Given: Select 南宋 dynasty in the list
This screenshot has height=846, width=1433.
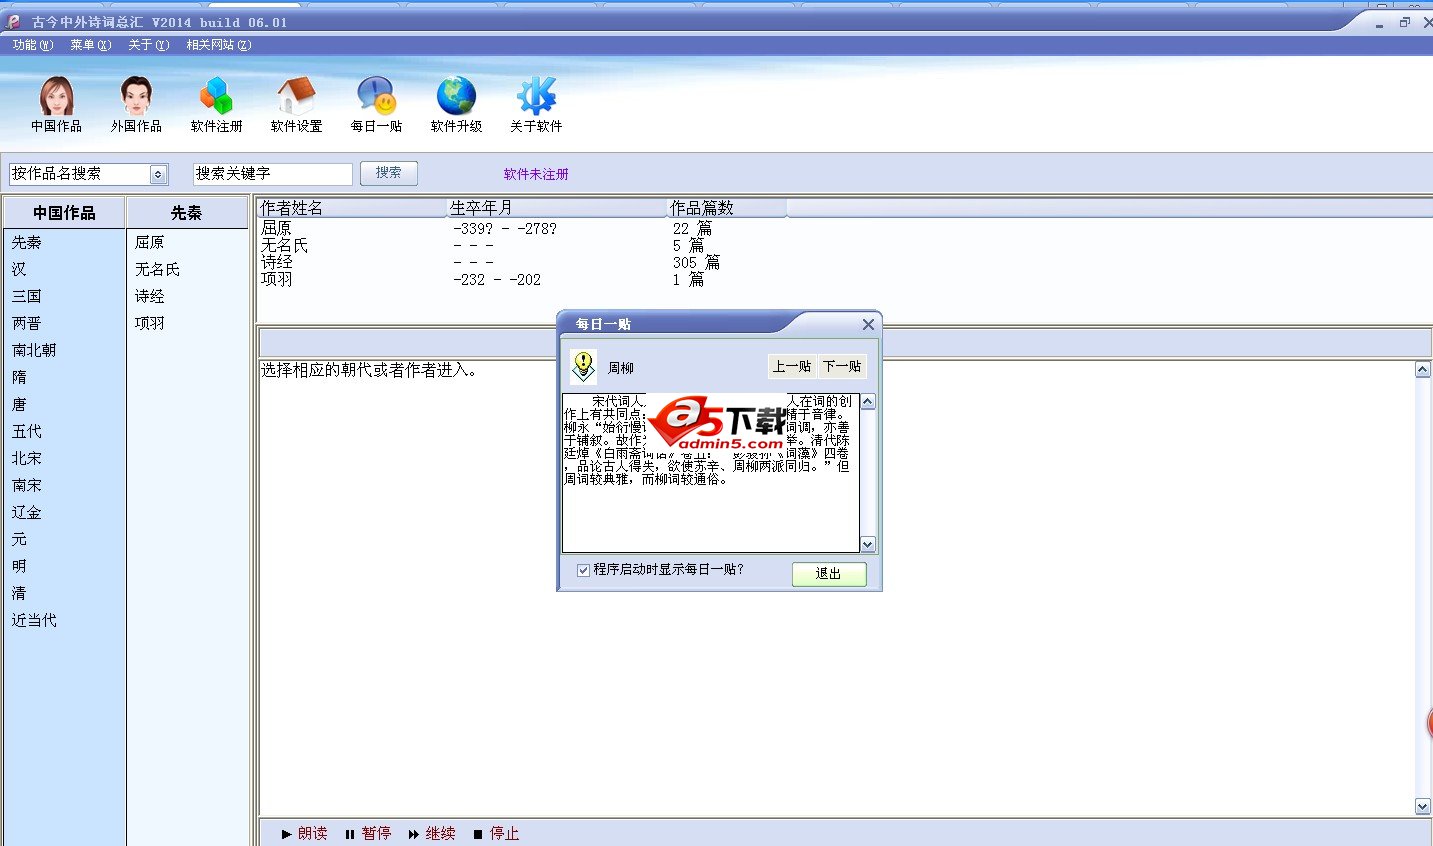Looking at the screenshot, I should click(x=27, y=485).
